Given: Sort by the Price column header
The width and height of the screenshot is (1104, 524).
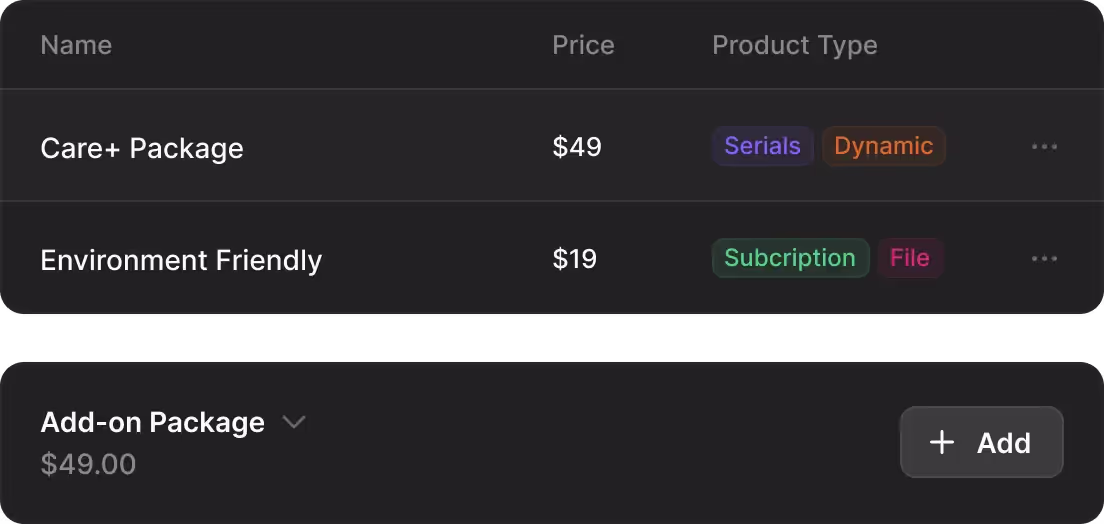Looking at the screenshot, I should click(x=583, y=45).
